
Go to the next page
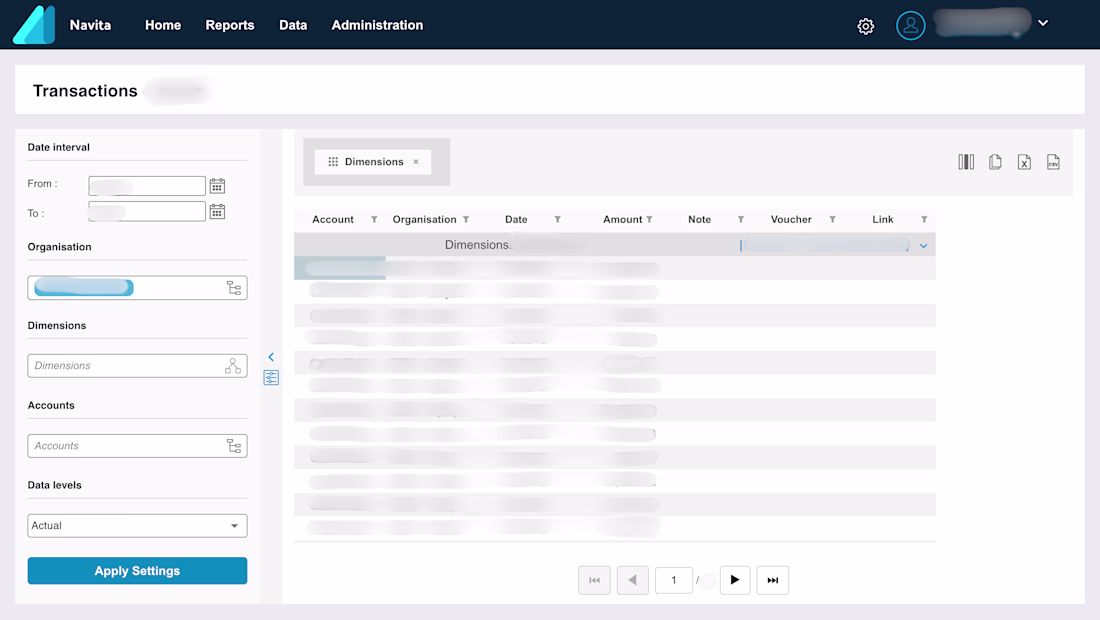coord(735,580)
